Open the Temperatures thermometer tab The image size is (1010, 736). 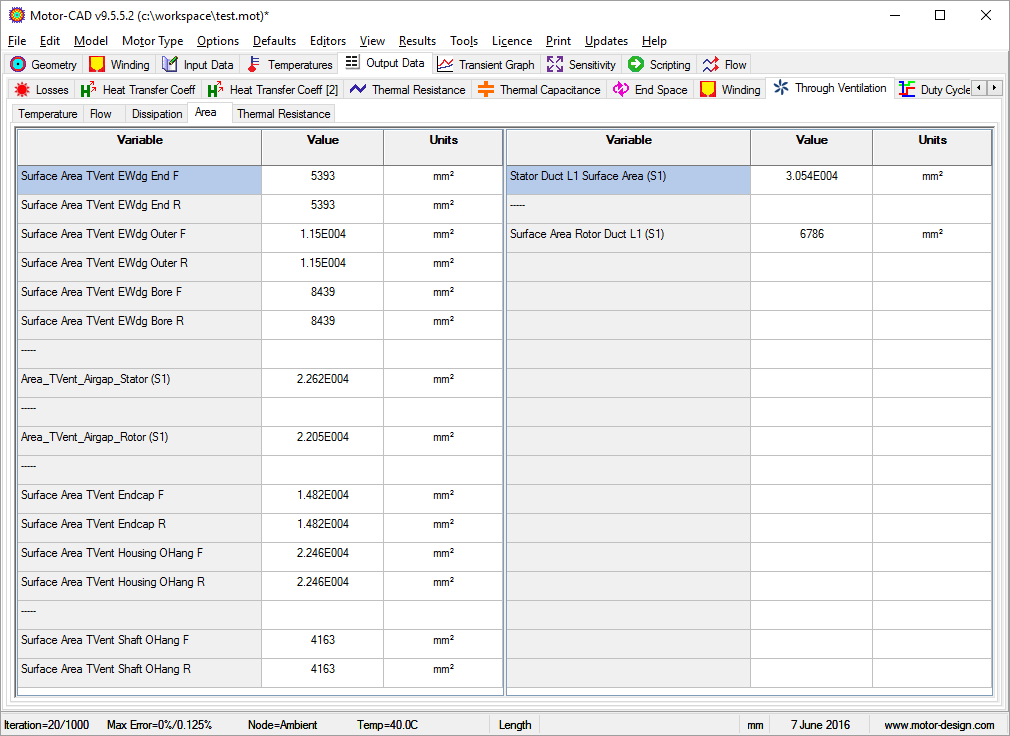click(289, 64)
